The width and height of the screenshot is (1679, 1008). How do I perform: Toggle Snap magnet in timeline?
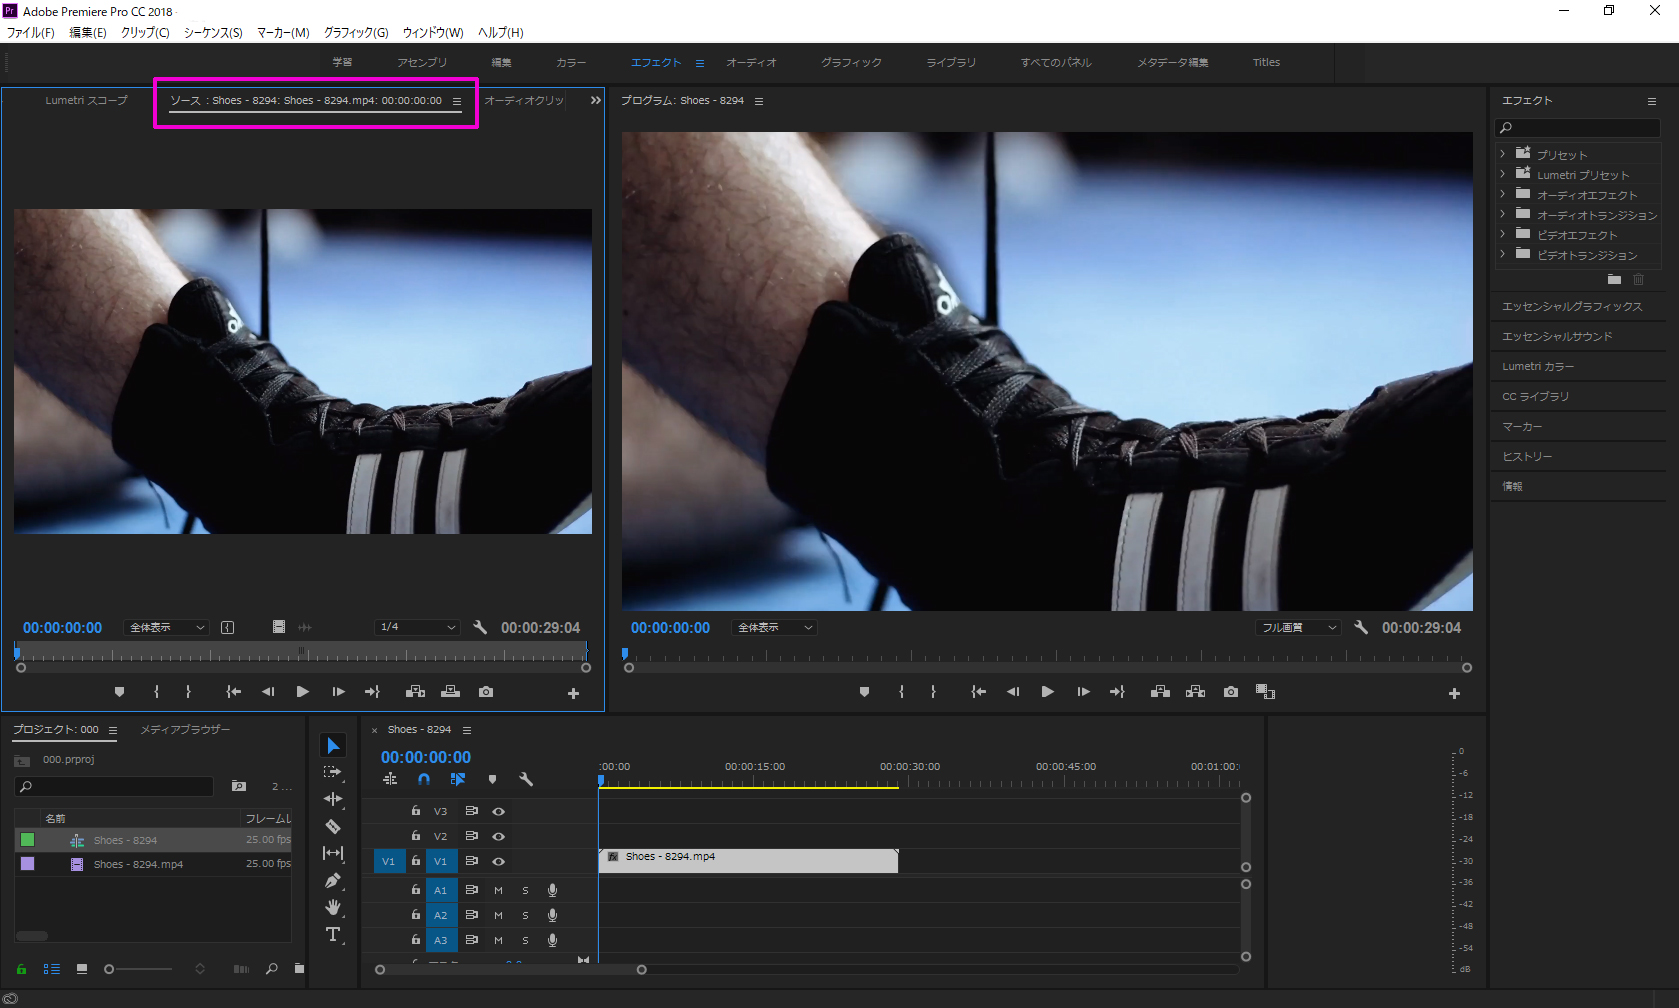click(x=424, y=779)
